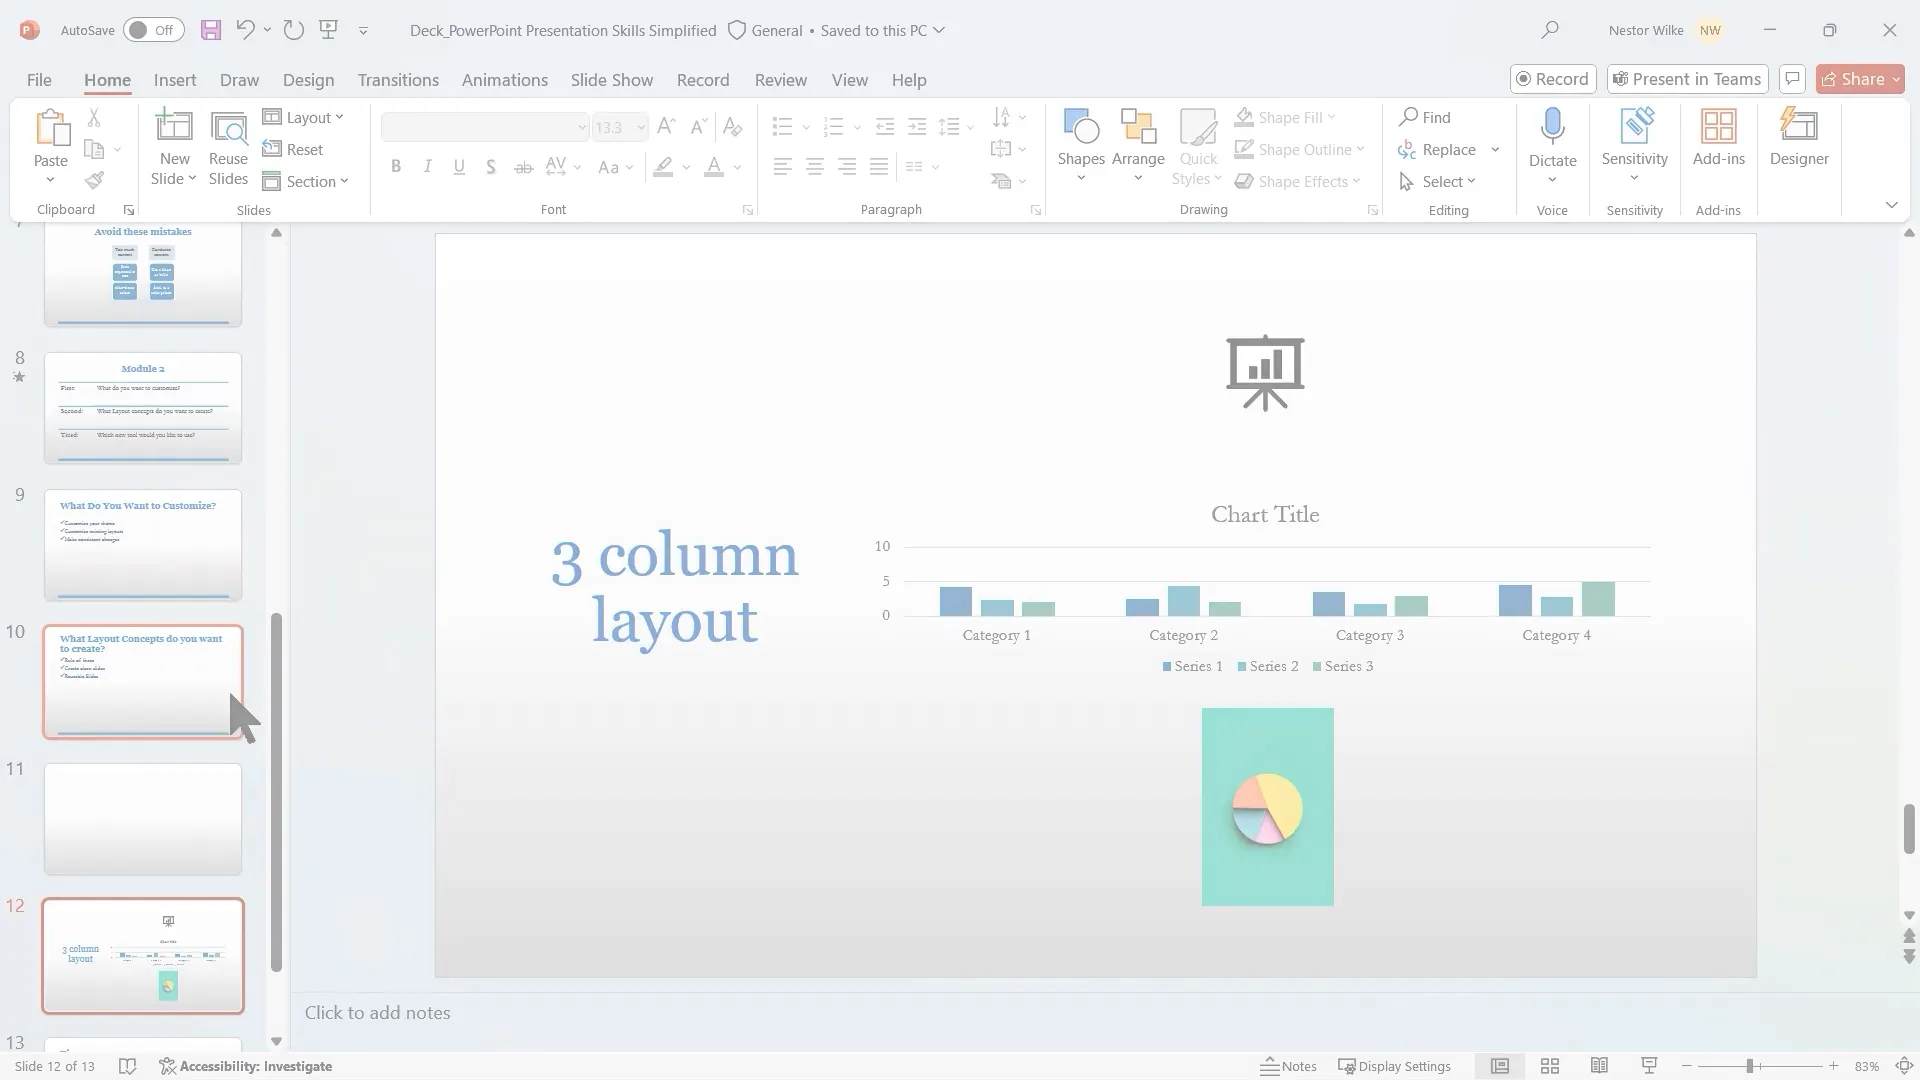Viewport: 1920px width, 1080px height.
Task: Redo the last action
Action: pyautogui.click(x=293, y=30)
